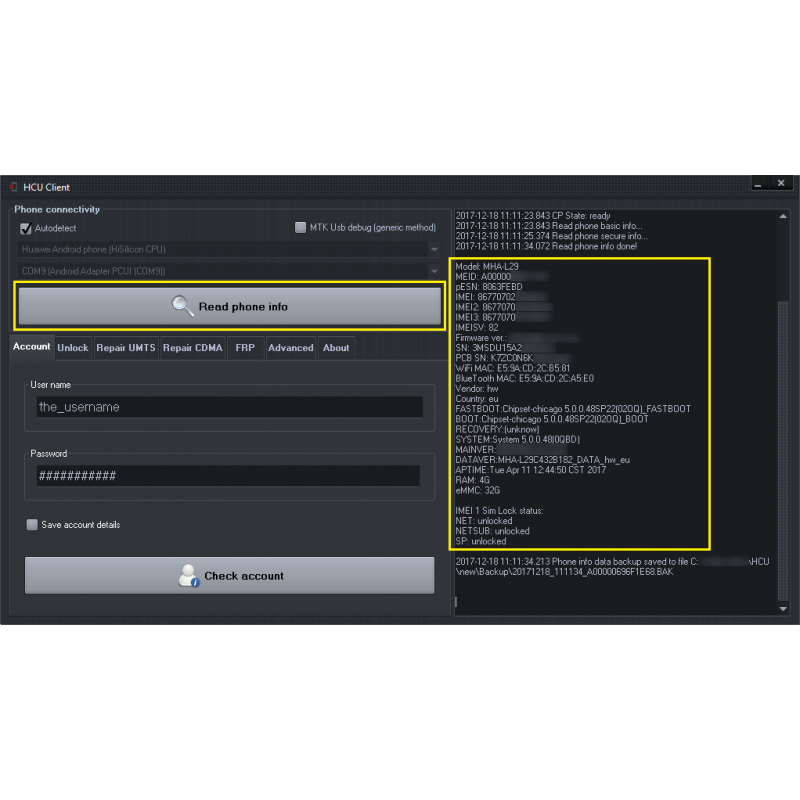Image resolution: width=800 pixels, height=800 pixels.
Task: Minimize the HCU Client window
Action: tap(758, 183)
